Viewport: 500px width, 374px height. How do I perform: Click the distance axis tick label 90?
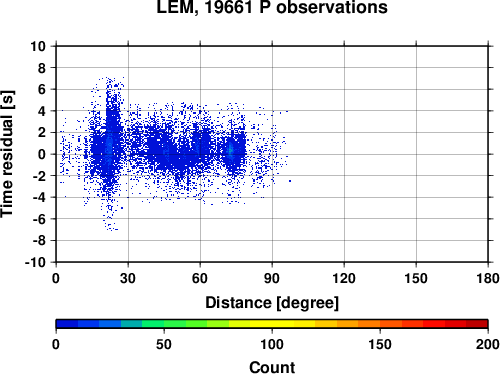(x=272, y=278)
